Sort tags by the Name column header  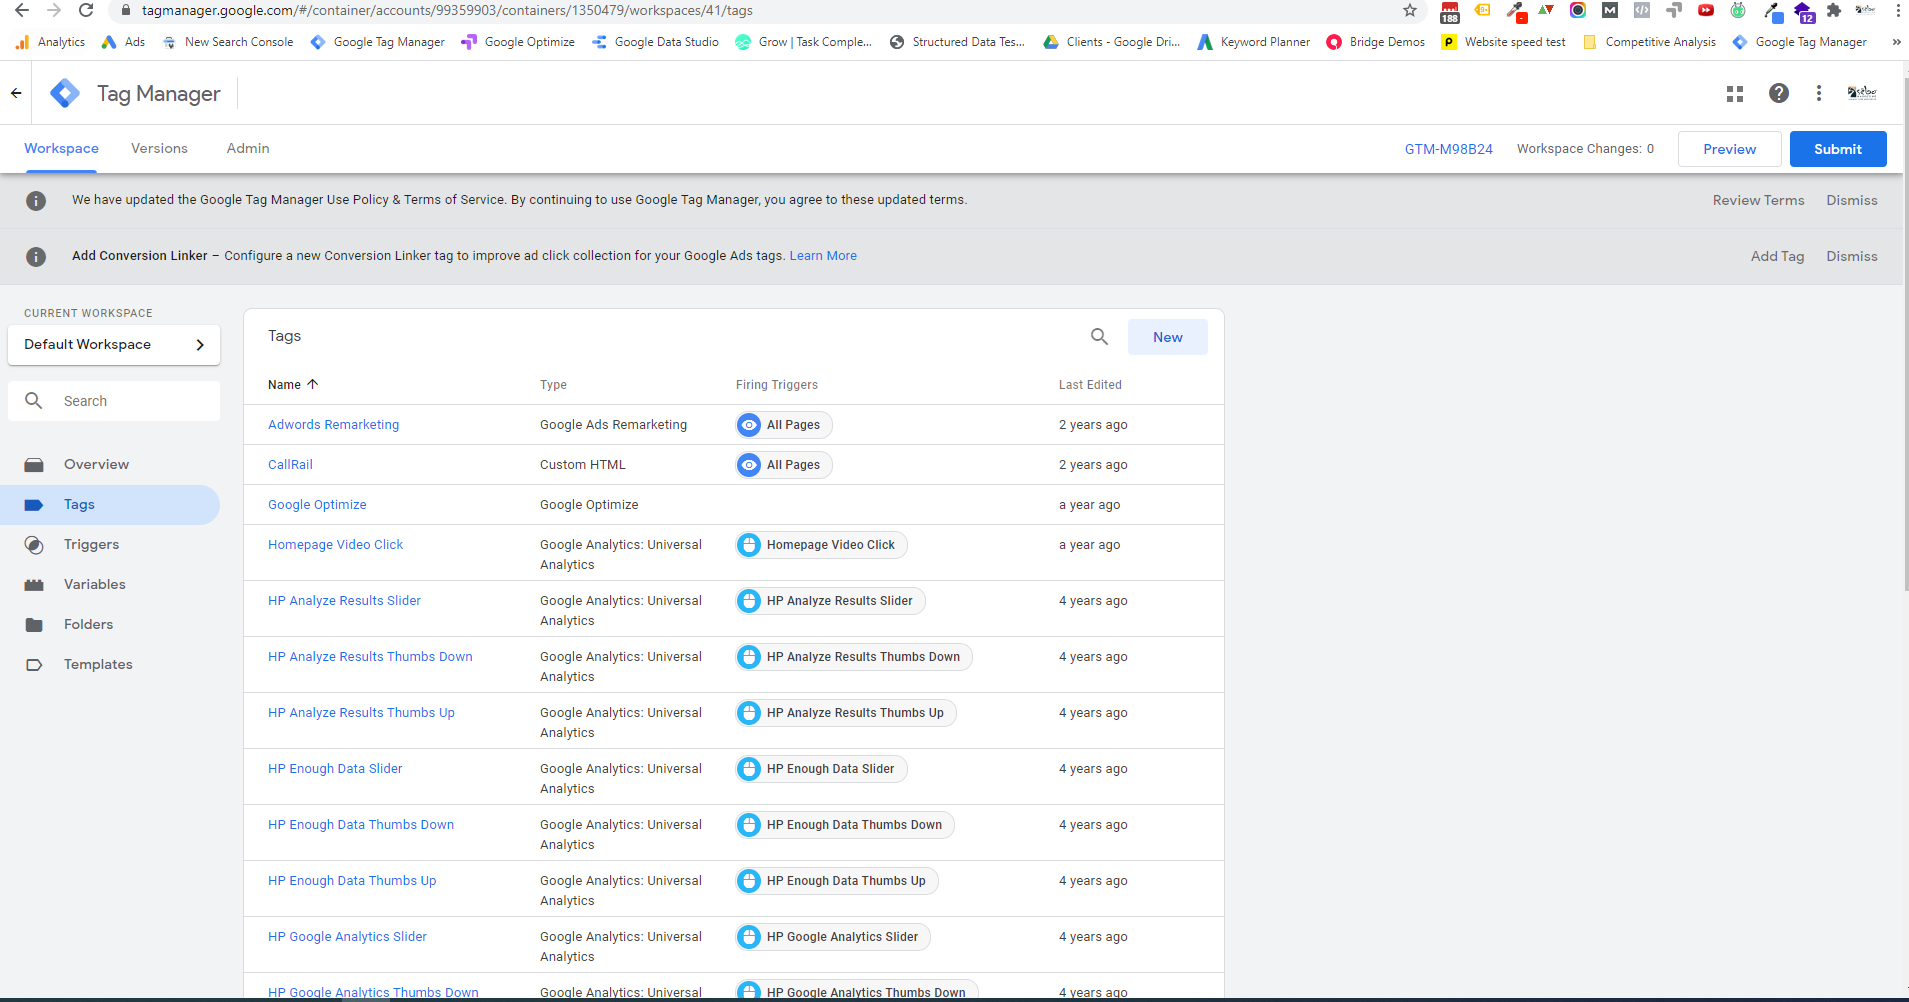[285, 385]
